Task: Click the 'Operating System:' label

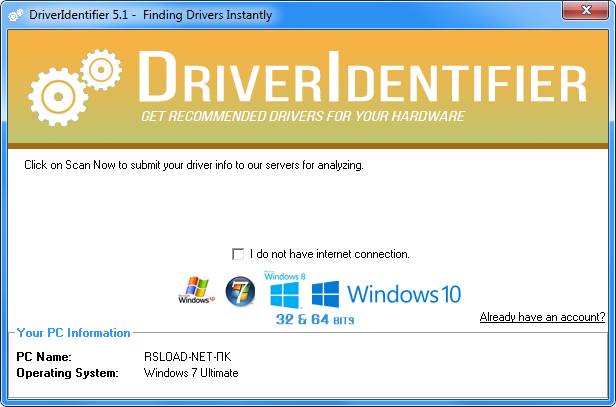Action: coord(67,373)
